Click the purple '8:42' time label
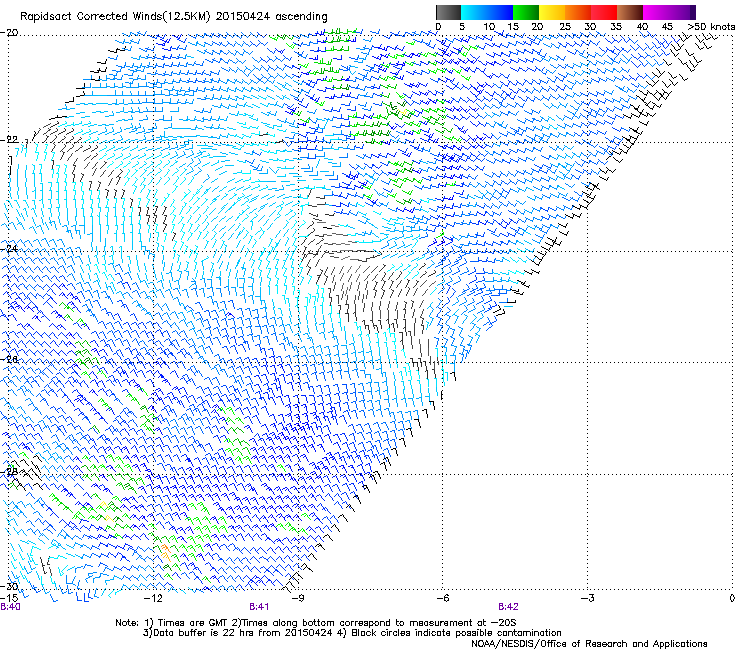740x650 pixels. [508, 607]
